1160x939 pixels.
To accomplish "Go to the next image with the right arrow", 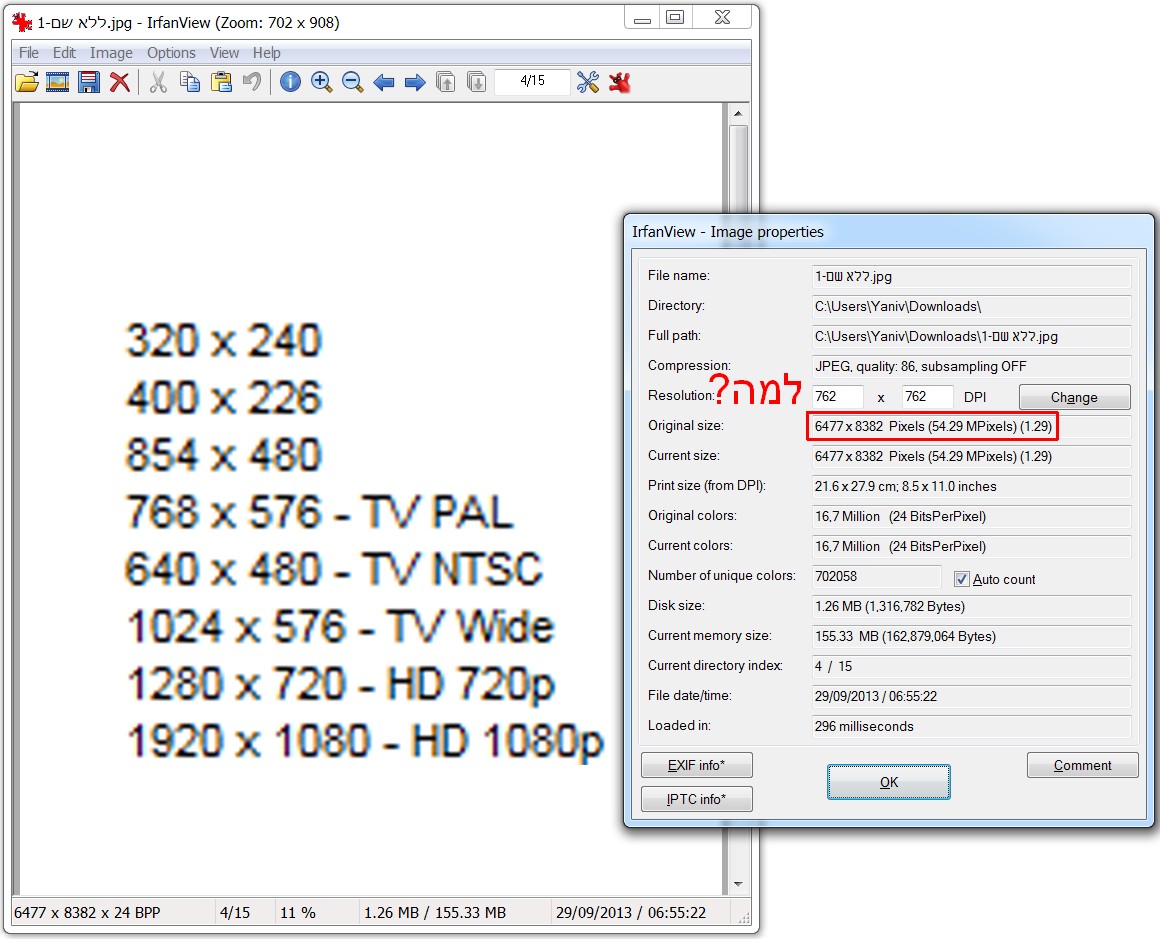I will (x=415, y=82).
